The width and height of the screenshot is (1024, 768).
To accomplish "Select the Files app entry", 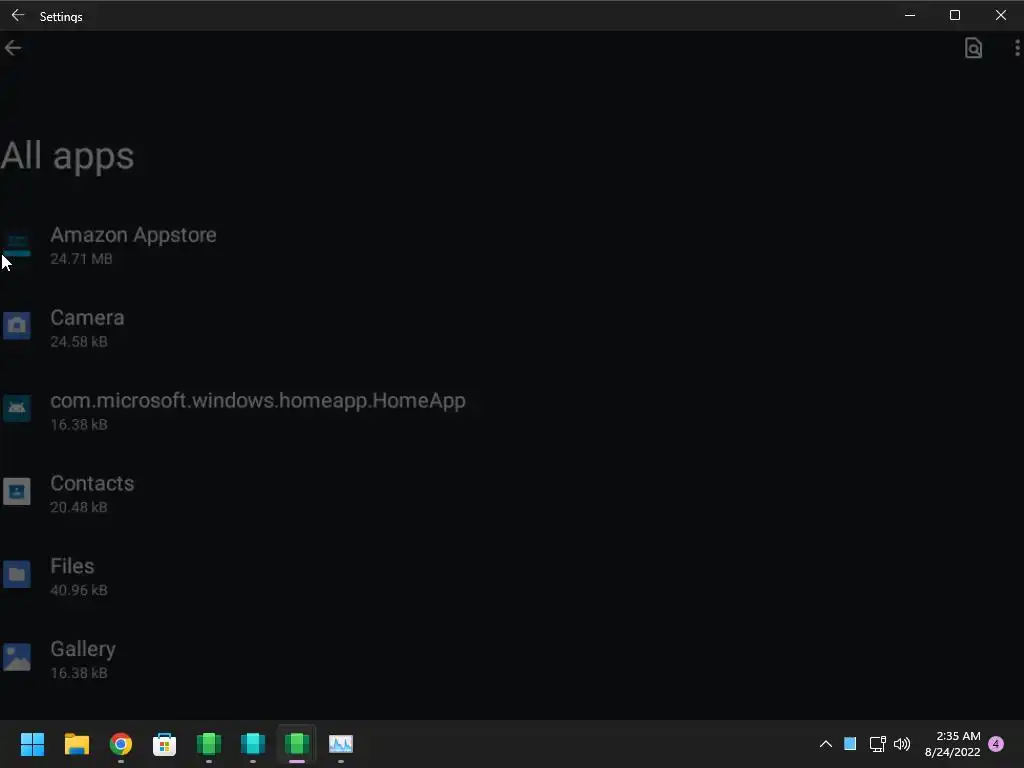I will 512,577.
